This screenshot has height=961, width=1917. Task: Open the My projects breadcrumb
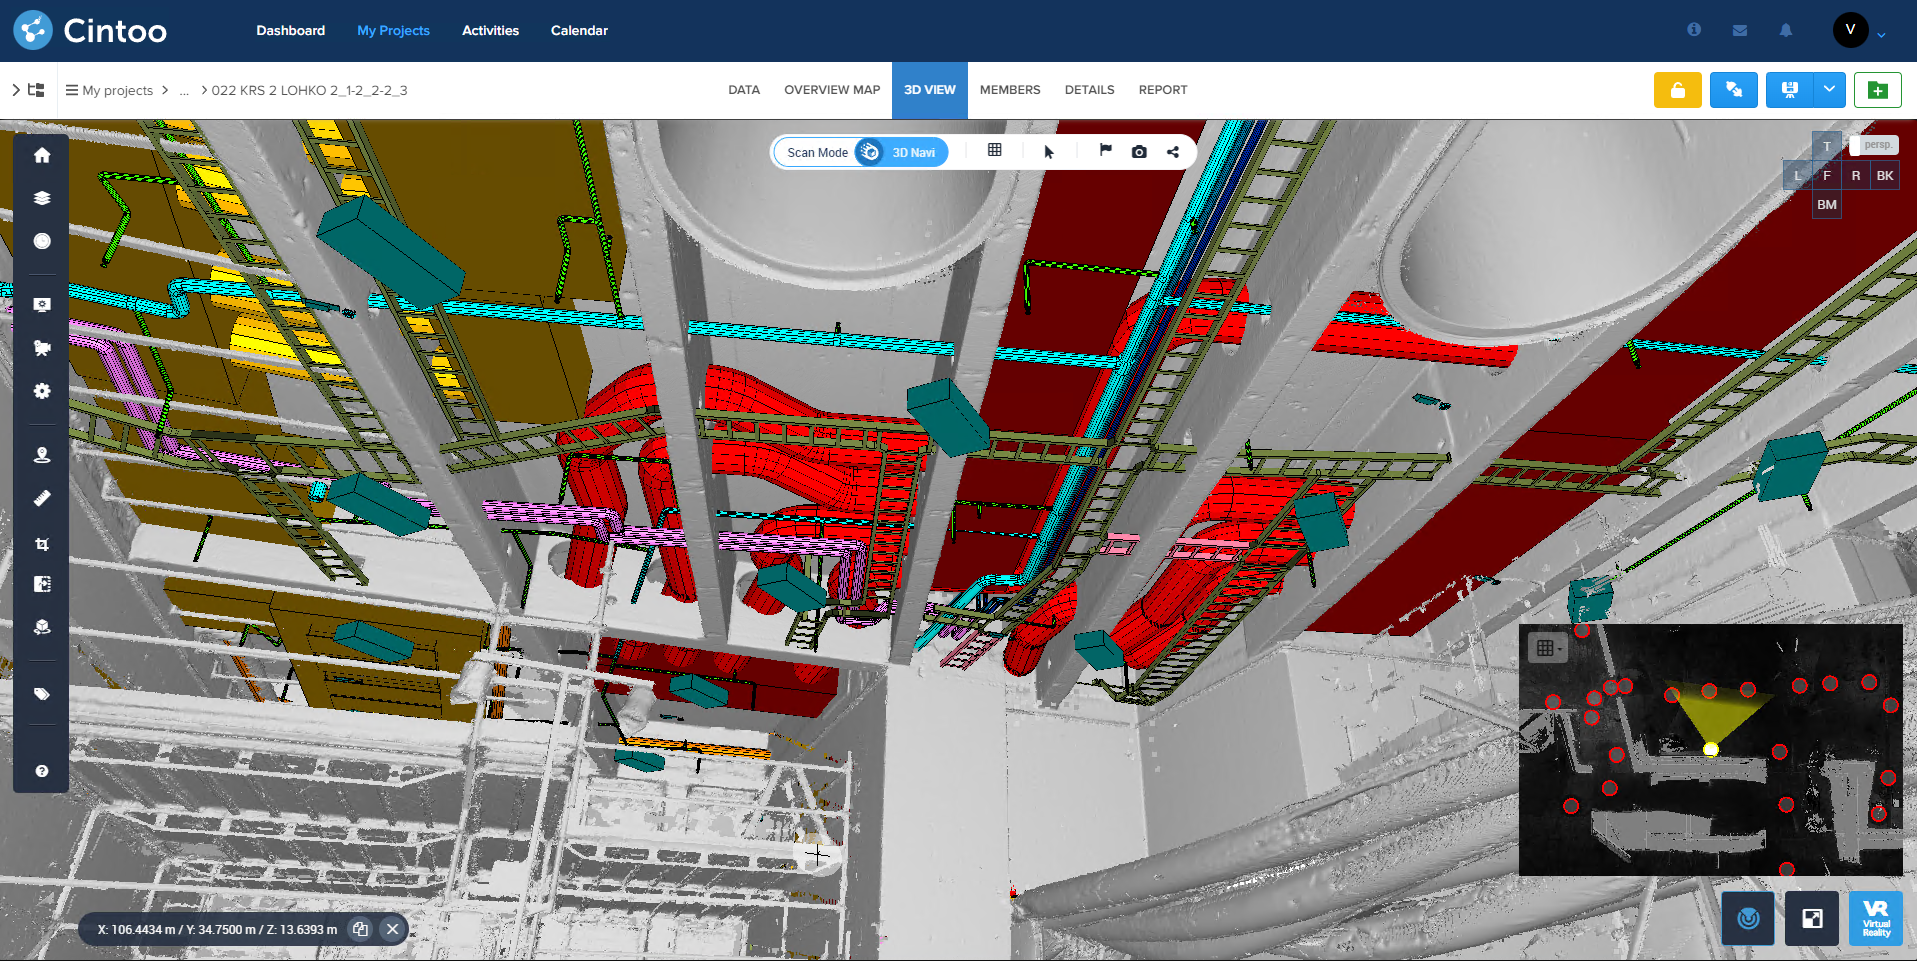click(118, 90)
